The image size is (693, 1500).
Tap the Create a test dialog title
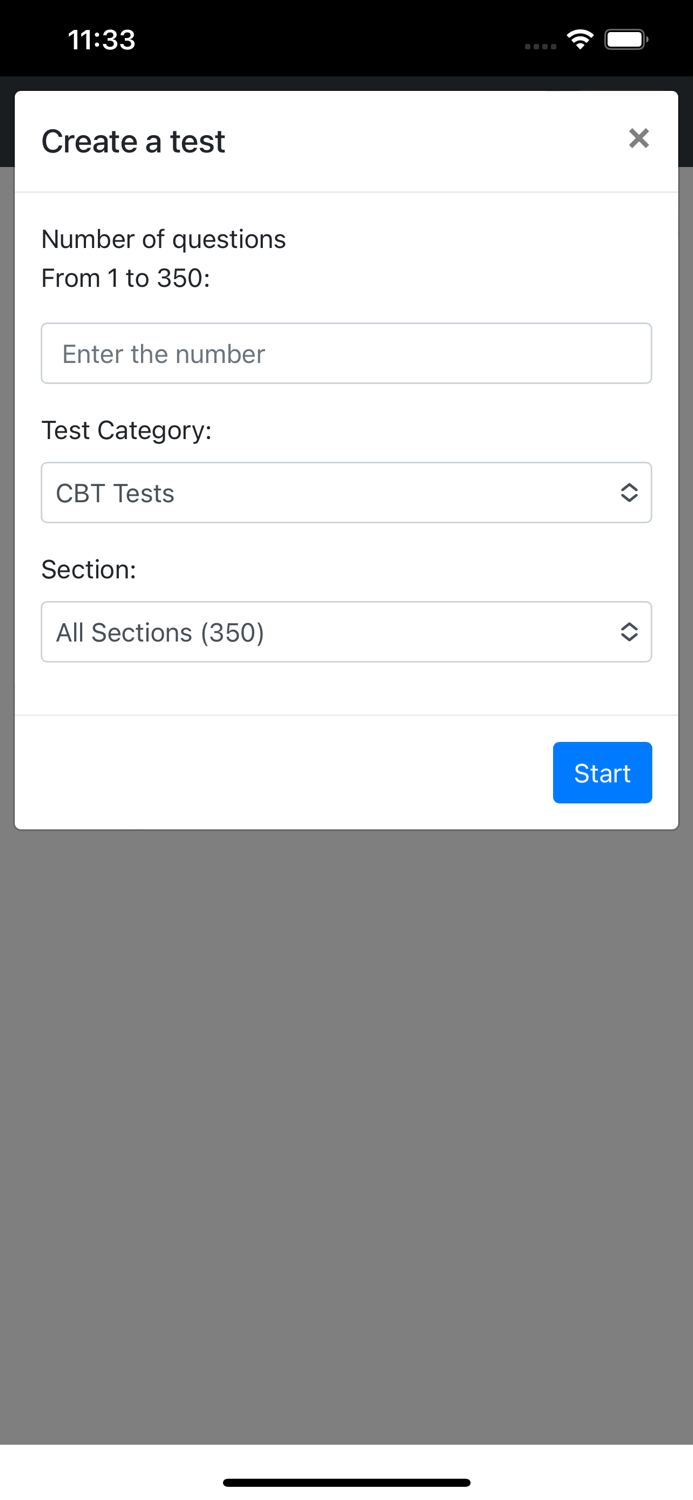(x=132, y=142)
